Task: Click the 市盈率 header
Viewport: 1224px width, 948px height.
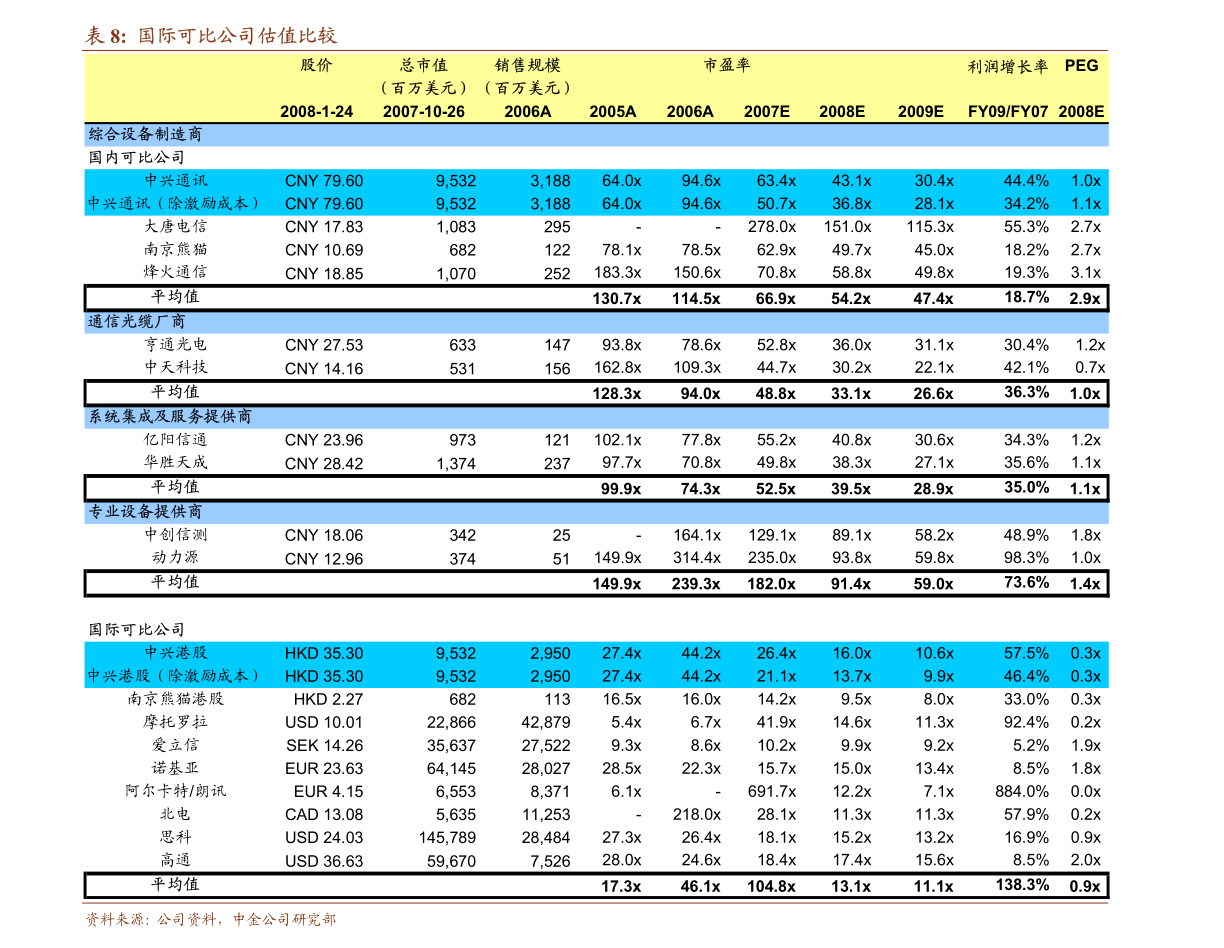Action: [727, 66]
